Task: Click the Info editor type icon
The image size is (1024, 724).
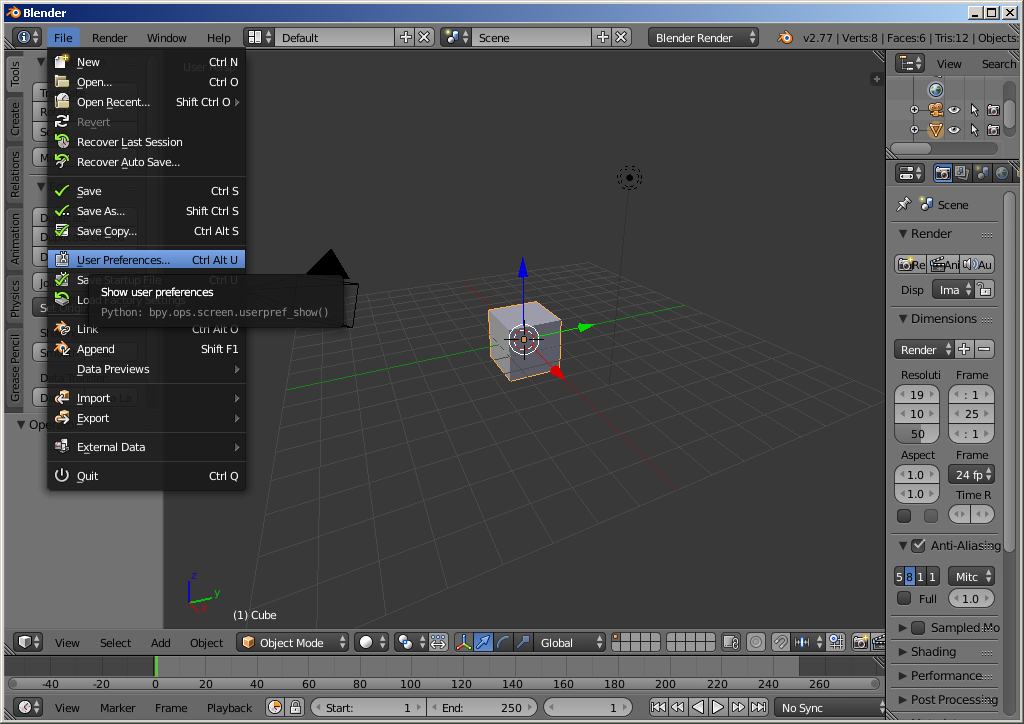Action: pyautogui.click(x=27, y=37)
